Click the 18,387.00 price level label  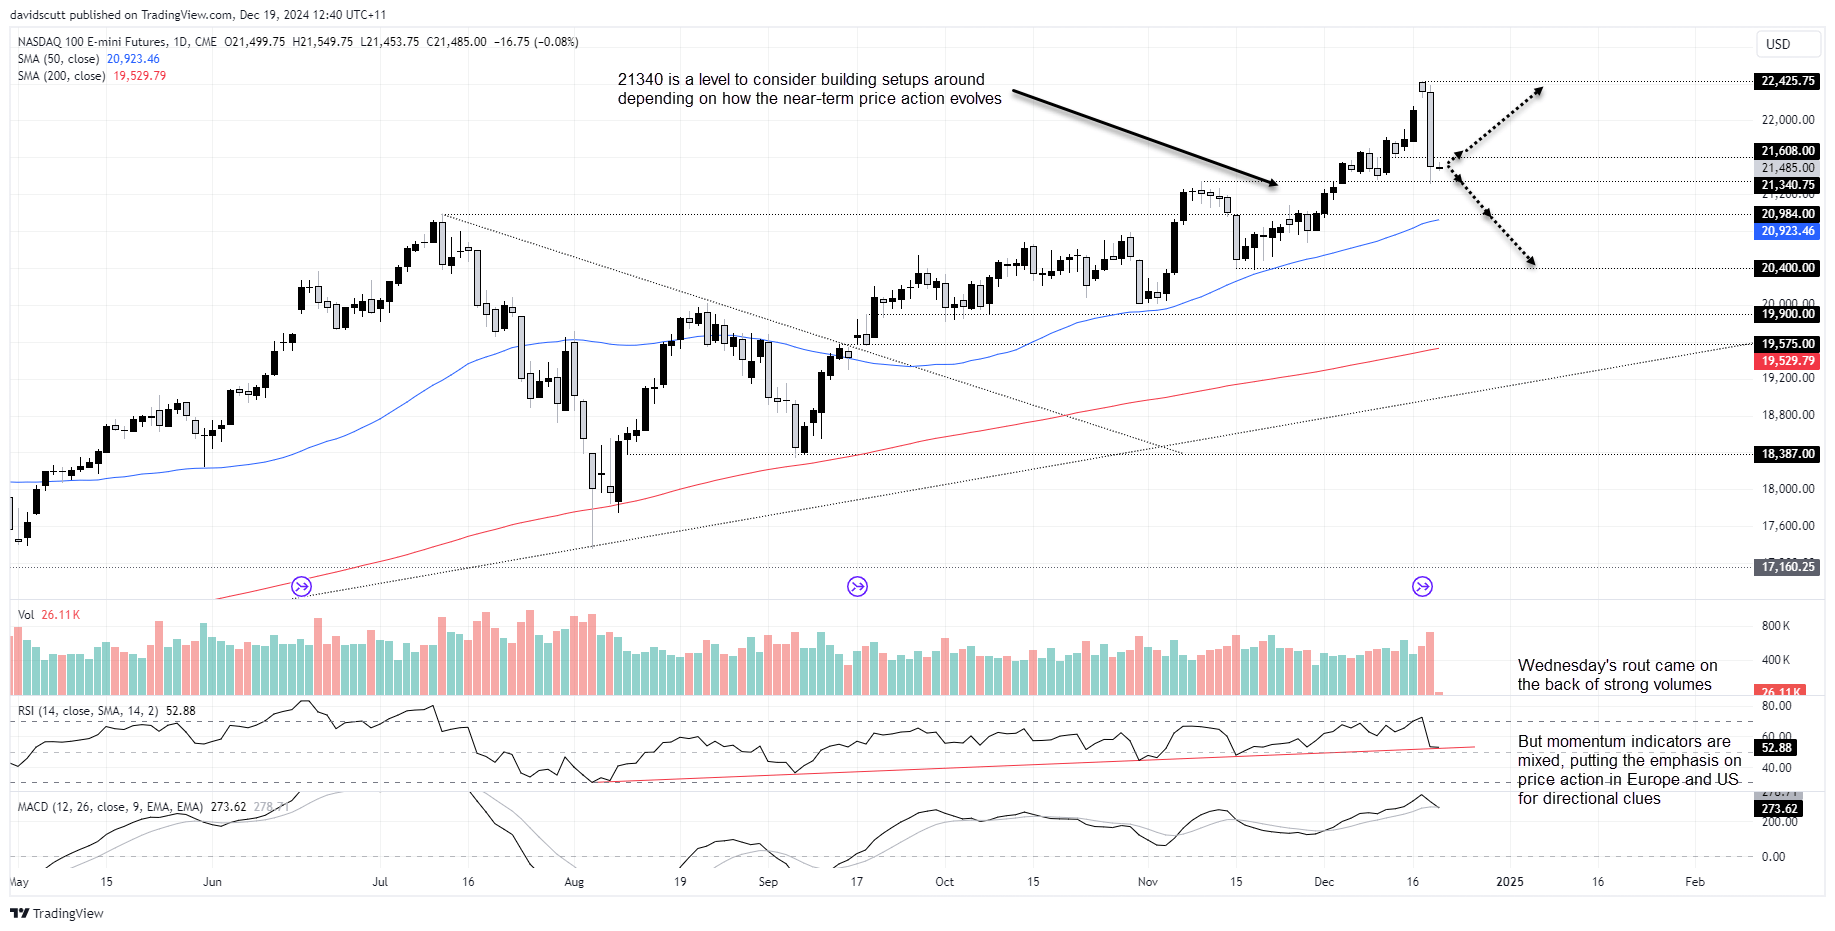click(x=1787, y=454)
